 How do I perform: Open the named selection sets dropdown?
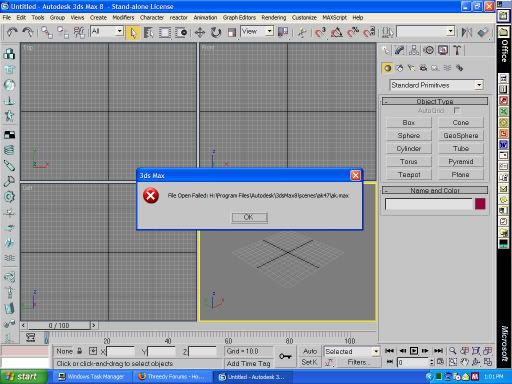click(426, 32)
